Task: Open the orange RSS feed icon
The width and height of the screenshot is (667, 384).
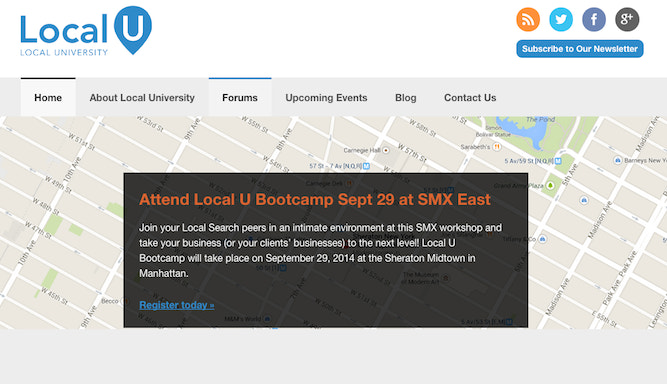Action: tap(528, 20)
